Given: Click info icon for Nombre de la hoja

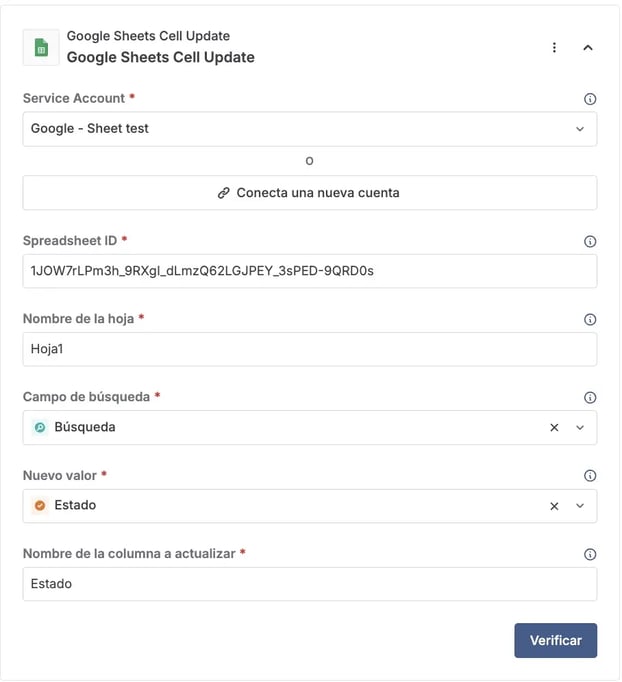Looking at the screenshot, I should coord(590,319).
